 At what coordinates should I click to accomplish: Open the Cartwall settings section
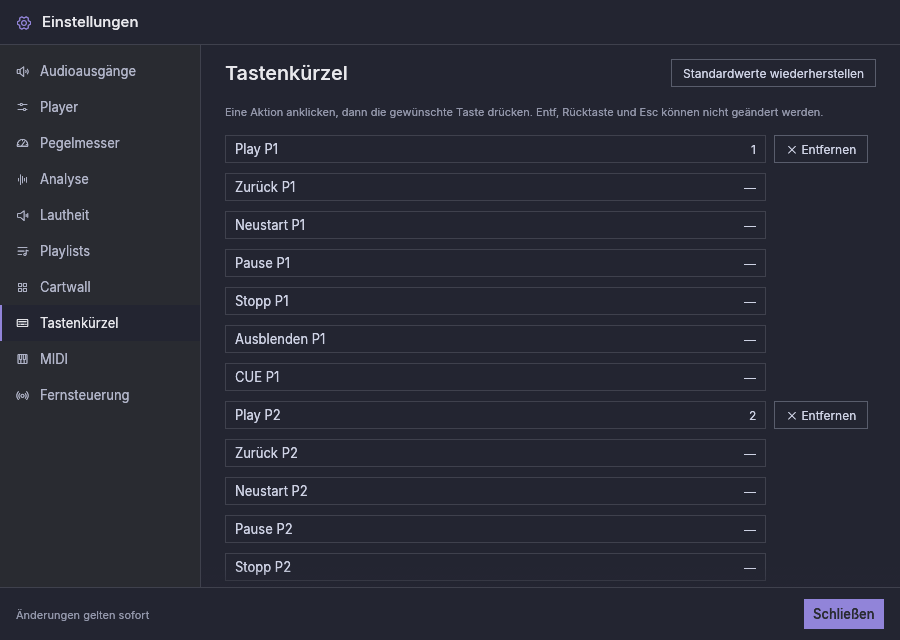tap(100, 288)
